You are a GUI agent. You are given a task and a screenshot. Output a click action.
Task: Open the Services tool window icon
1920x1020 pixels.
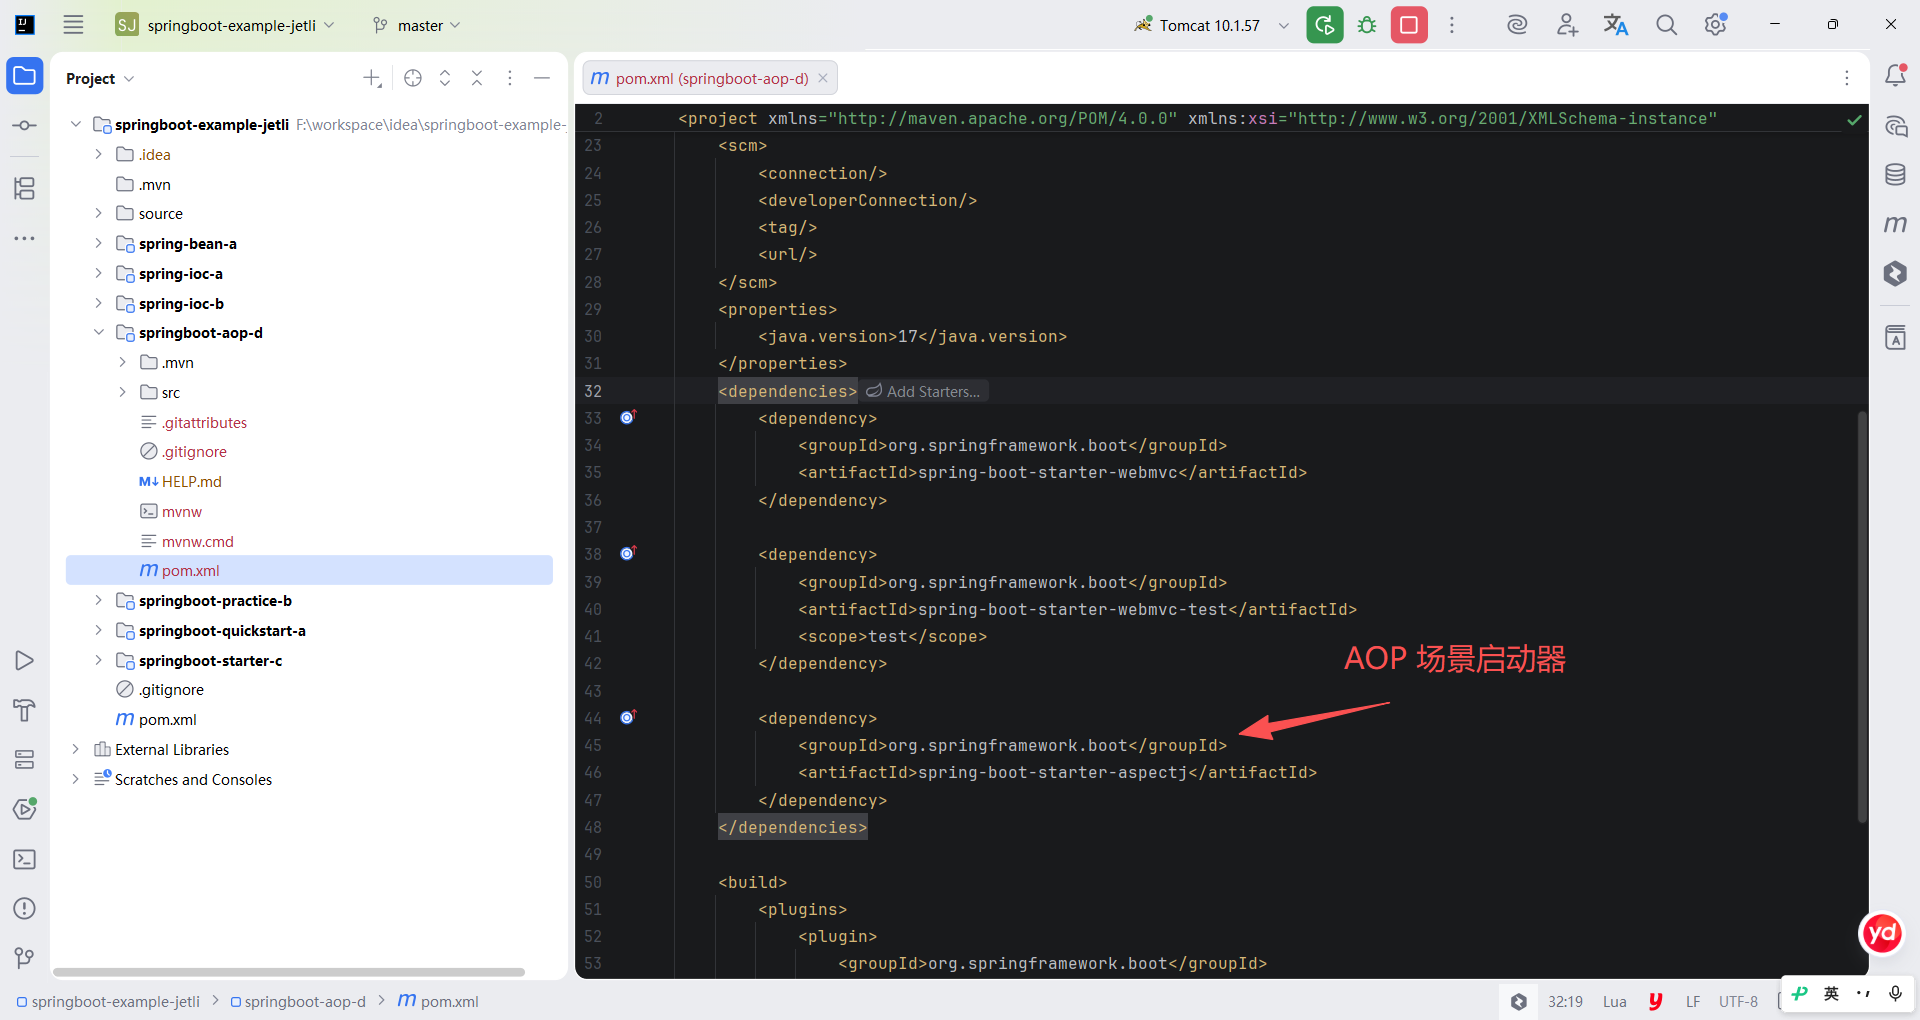(x=25, y=760)
